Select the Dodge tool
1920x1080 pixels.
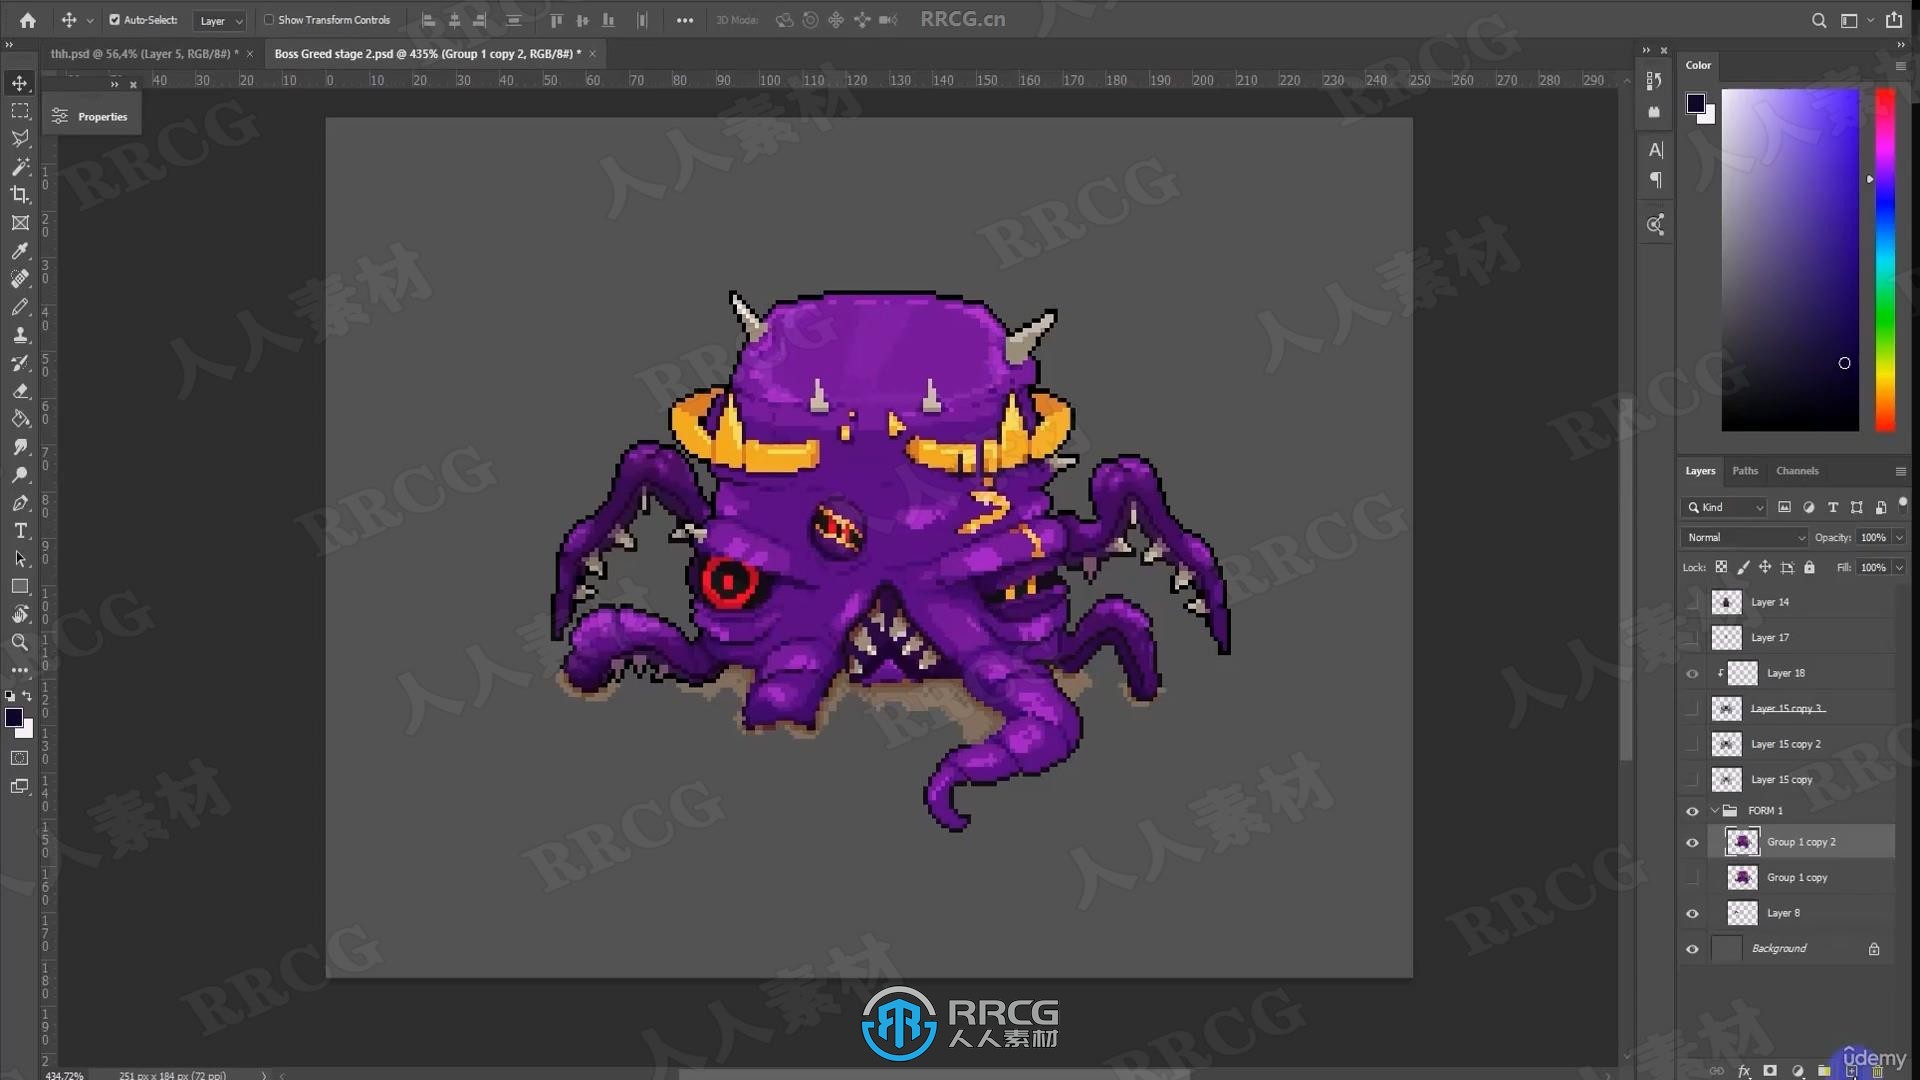coord(20,475)
